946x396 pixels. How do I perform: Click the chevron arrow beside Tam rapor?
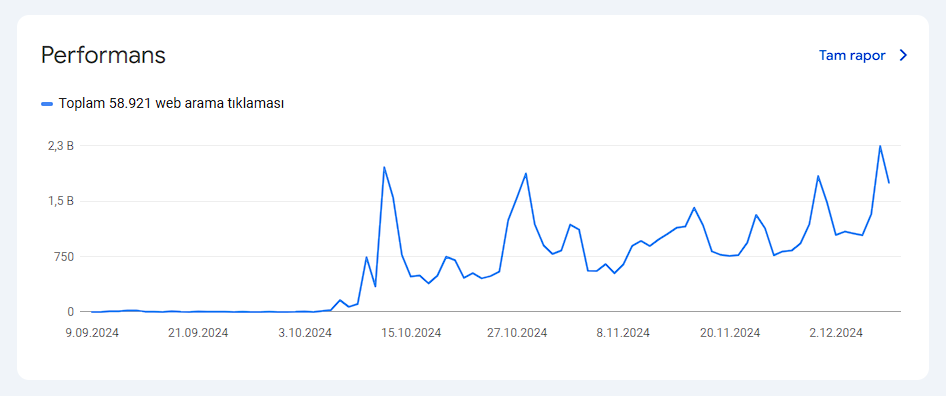coord(903,56)
